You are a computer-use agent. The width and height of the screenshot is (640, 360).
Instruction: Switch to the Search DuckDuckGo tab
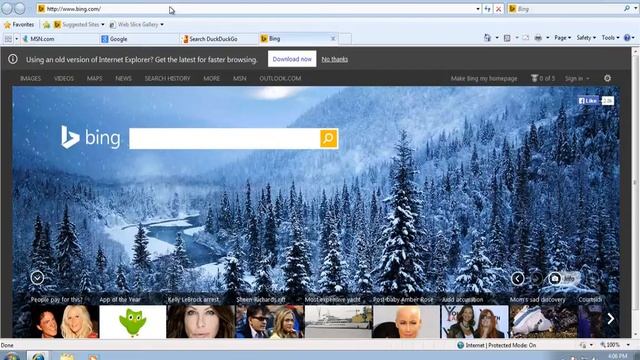coord(218,39)
